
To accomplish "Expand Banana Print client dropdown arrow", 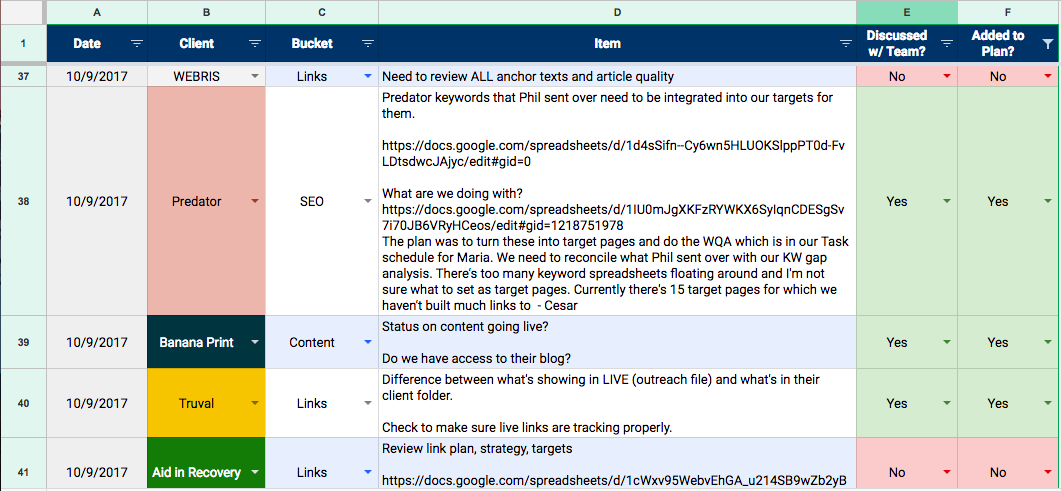I will [255, 342].
